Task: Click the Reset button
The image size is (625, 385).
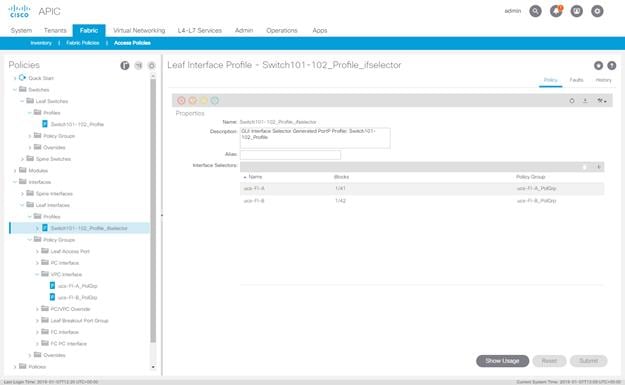Action: (x=549, y=361)
